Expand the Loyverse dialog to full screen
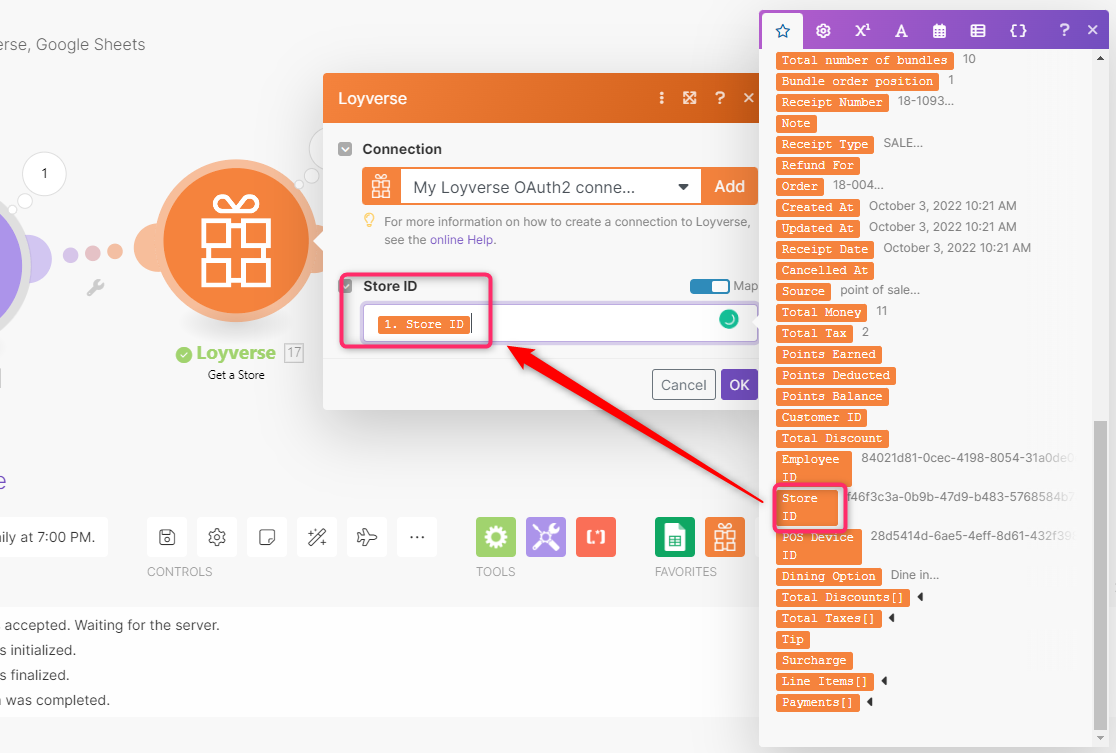 (x=689, y=98)
